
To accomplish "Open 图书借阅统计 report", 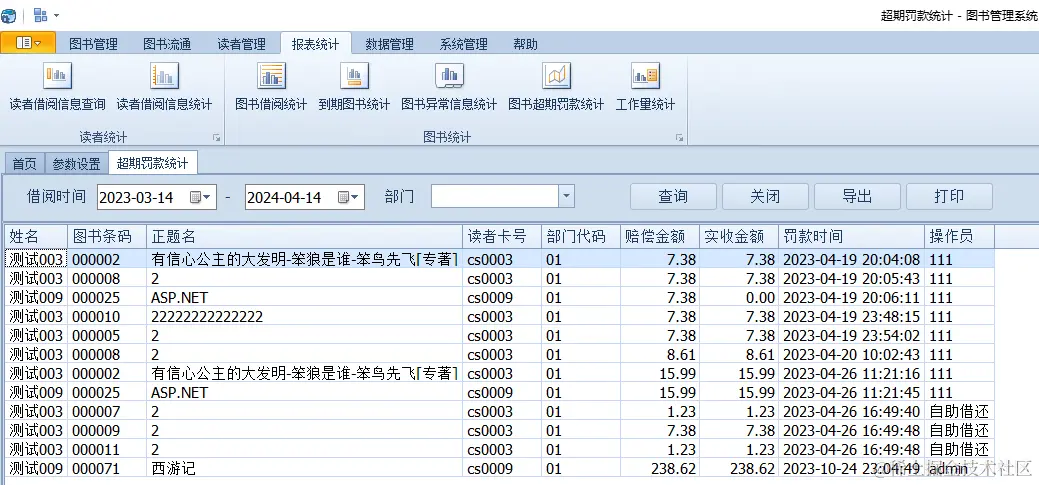I will click(271, 86).
